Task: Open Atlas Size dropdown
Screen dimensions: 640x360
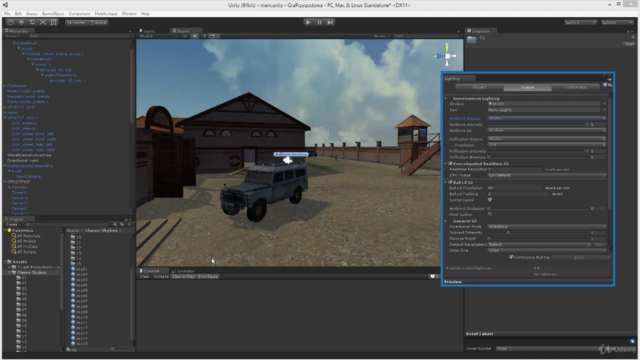Action: 547,250
